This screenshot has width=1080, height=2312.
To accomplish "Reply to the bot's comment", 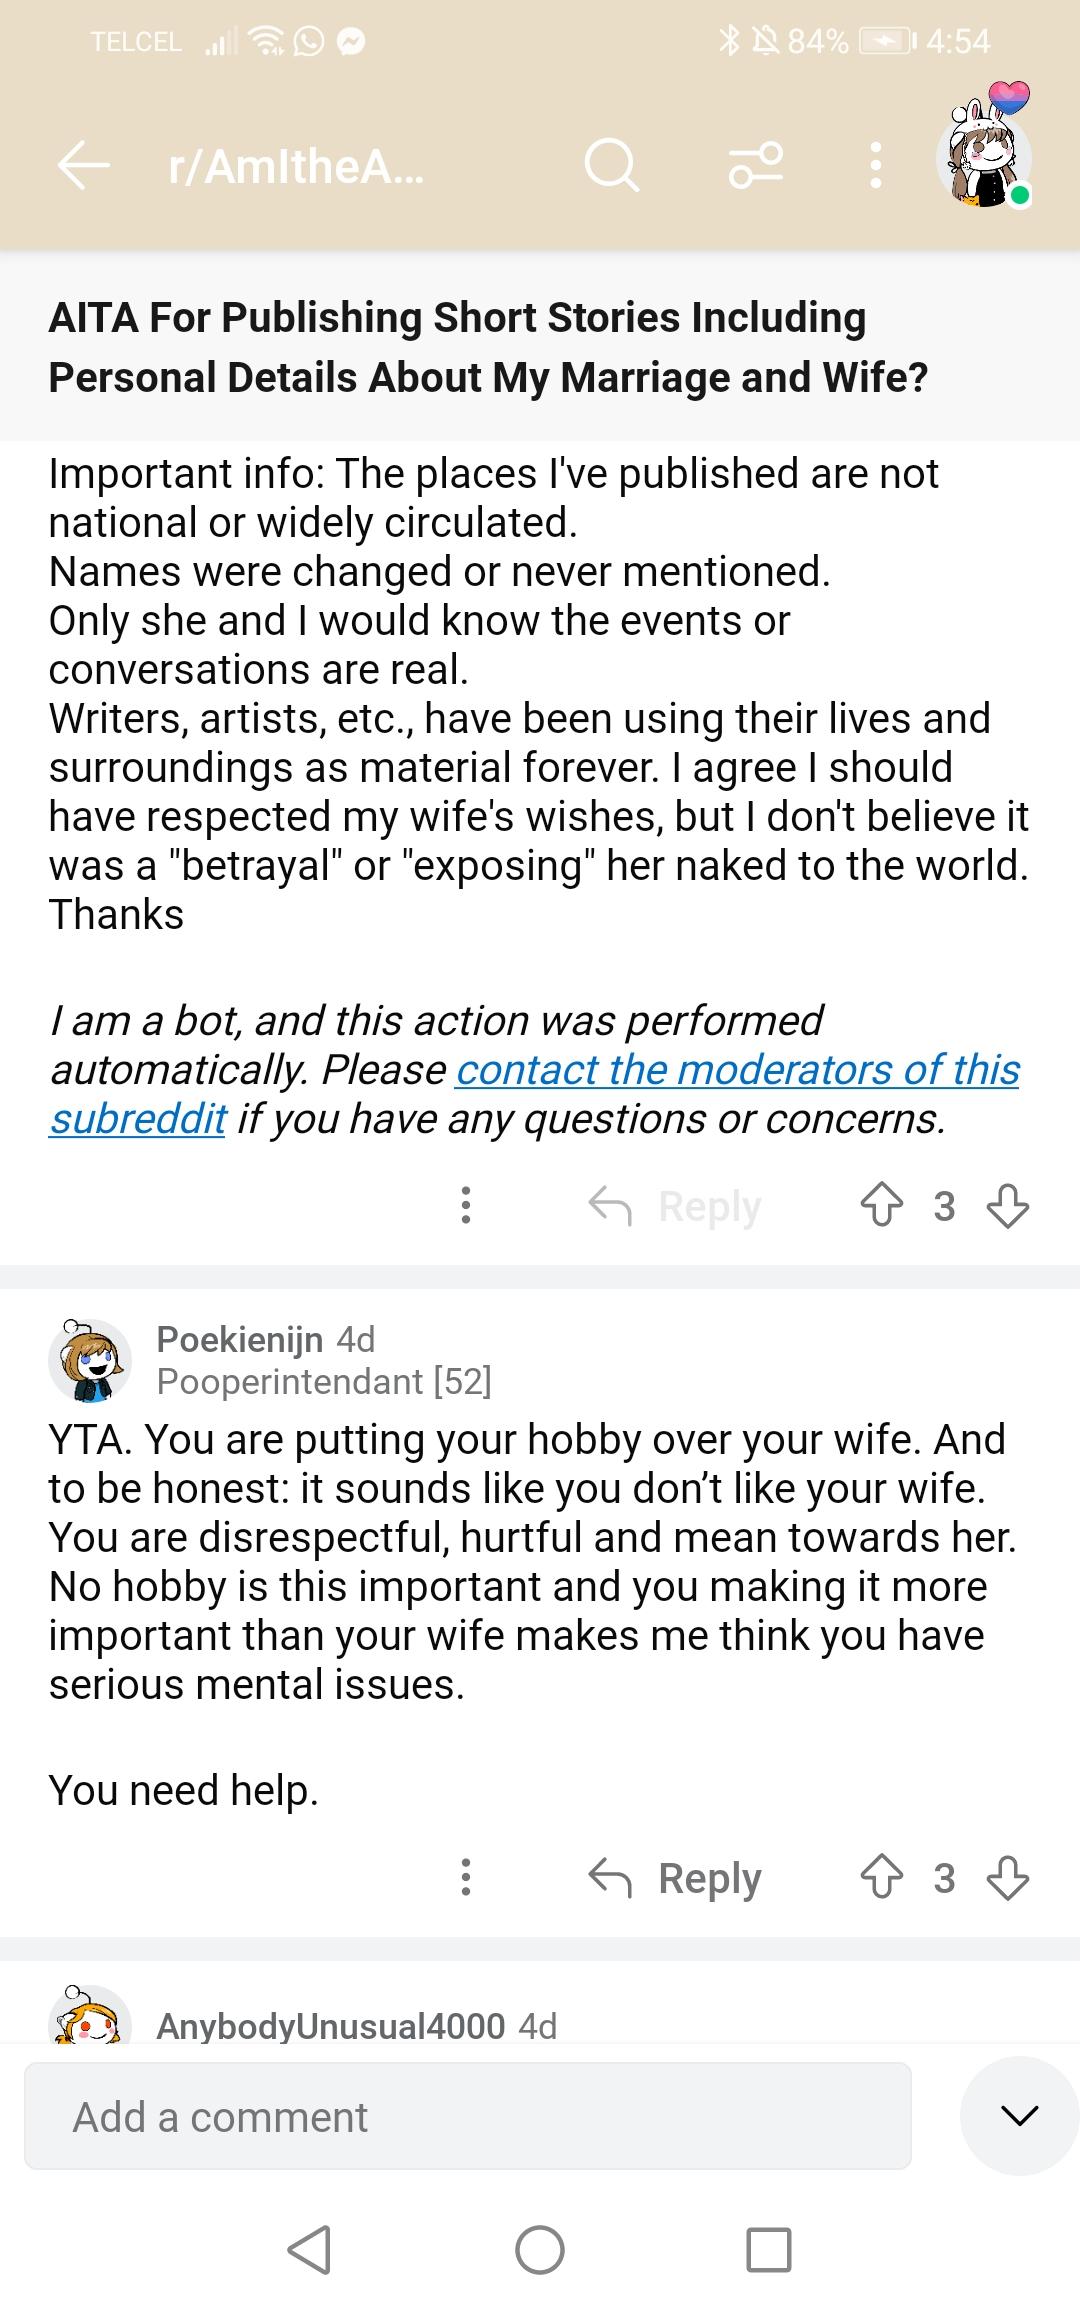I will (676, 1206).
